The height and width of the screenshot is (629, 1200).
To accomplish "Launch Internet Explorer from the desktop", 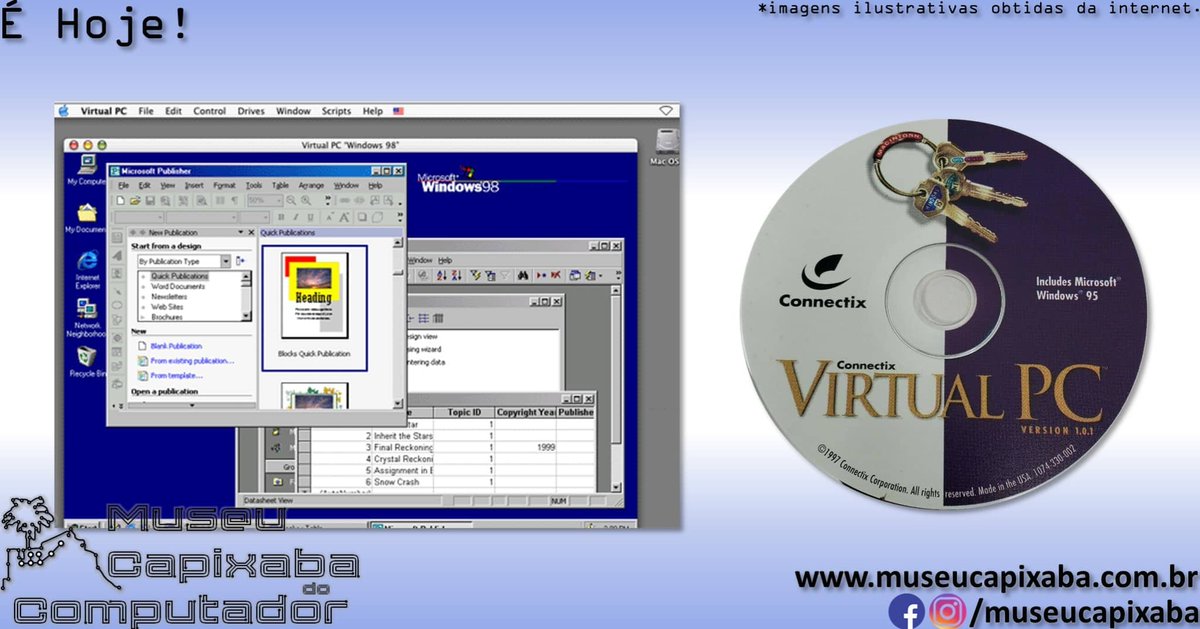I will click(87, 268).
